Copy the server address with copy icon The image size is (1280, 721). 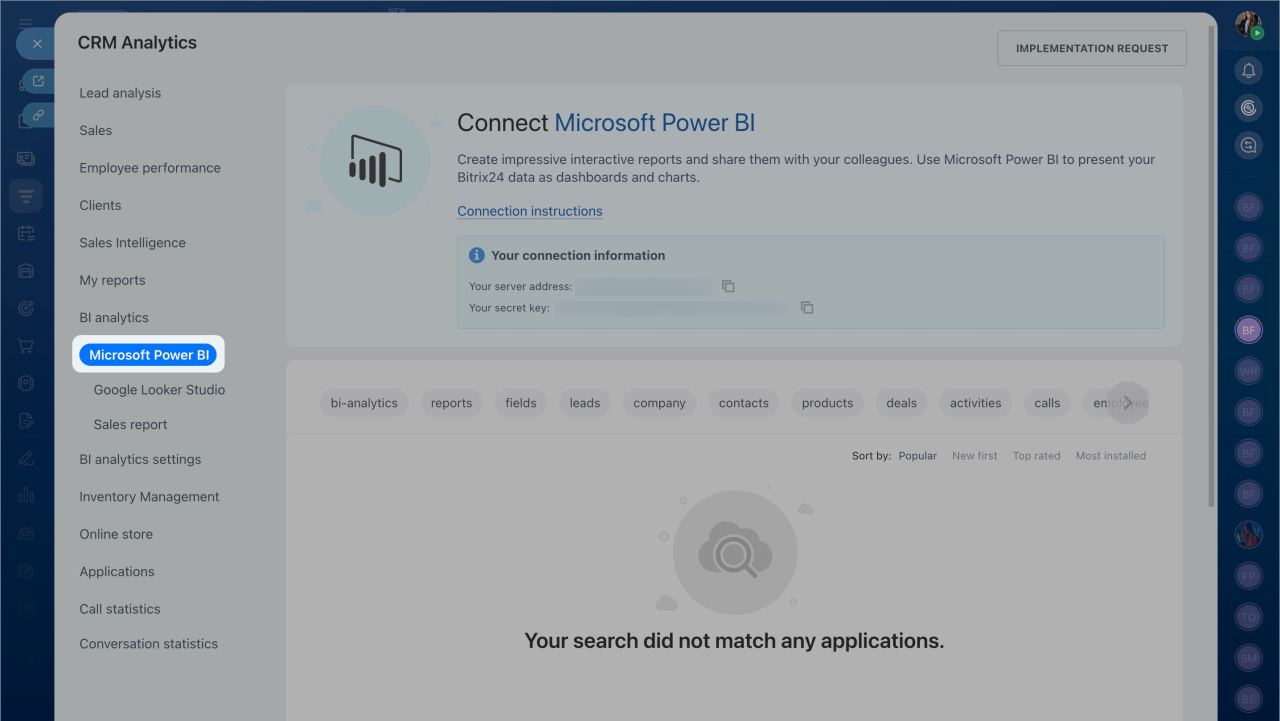(728, 286)
